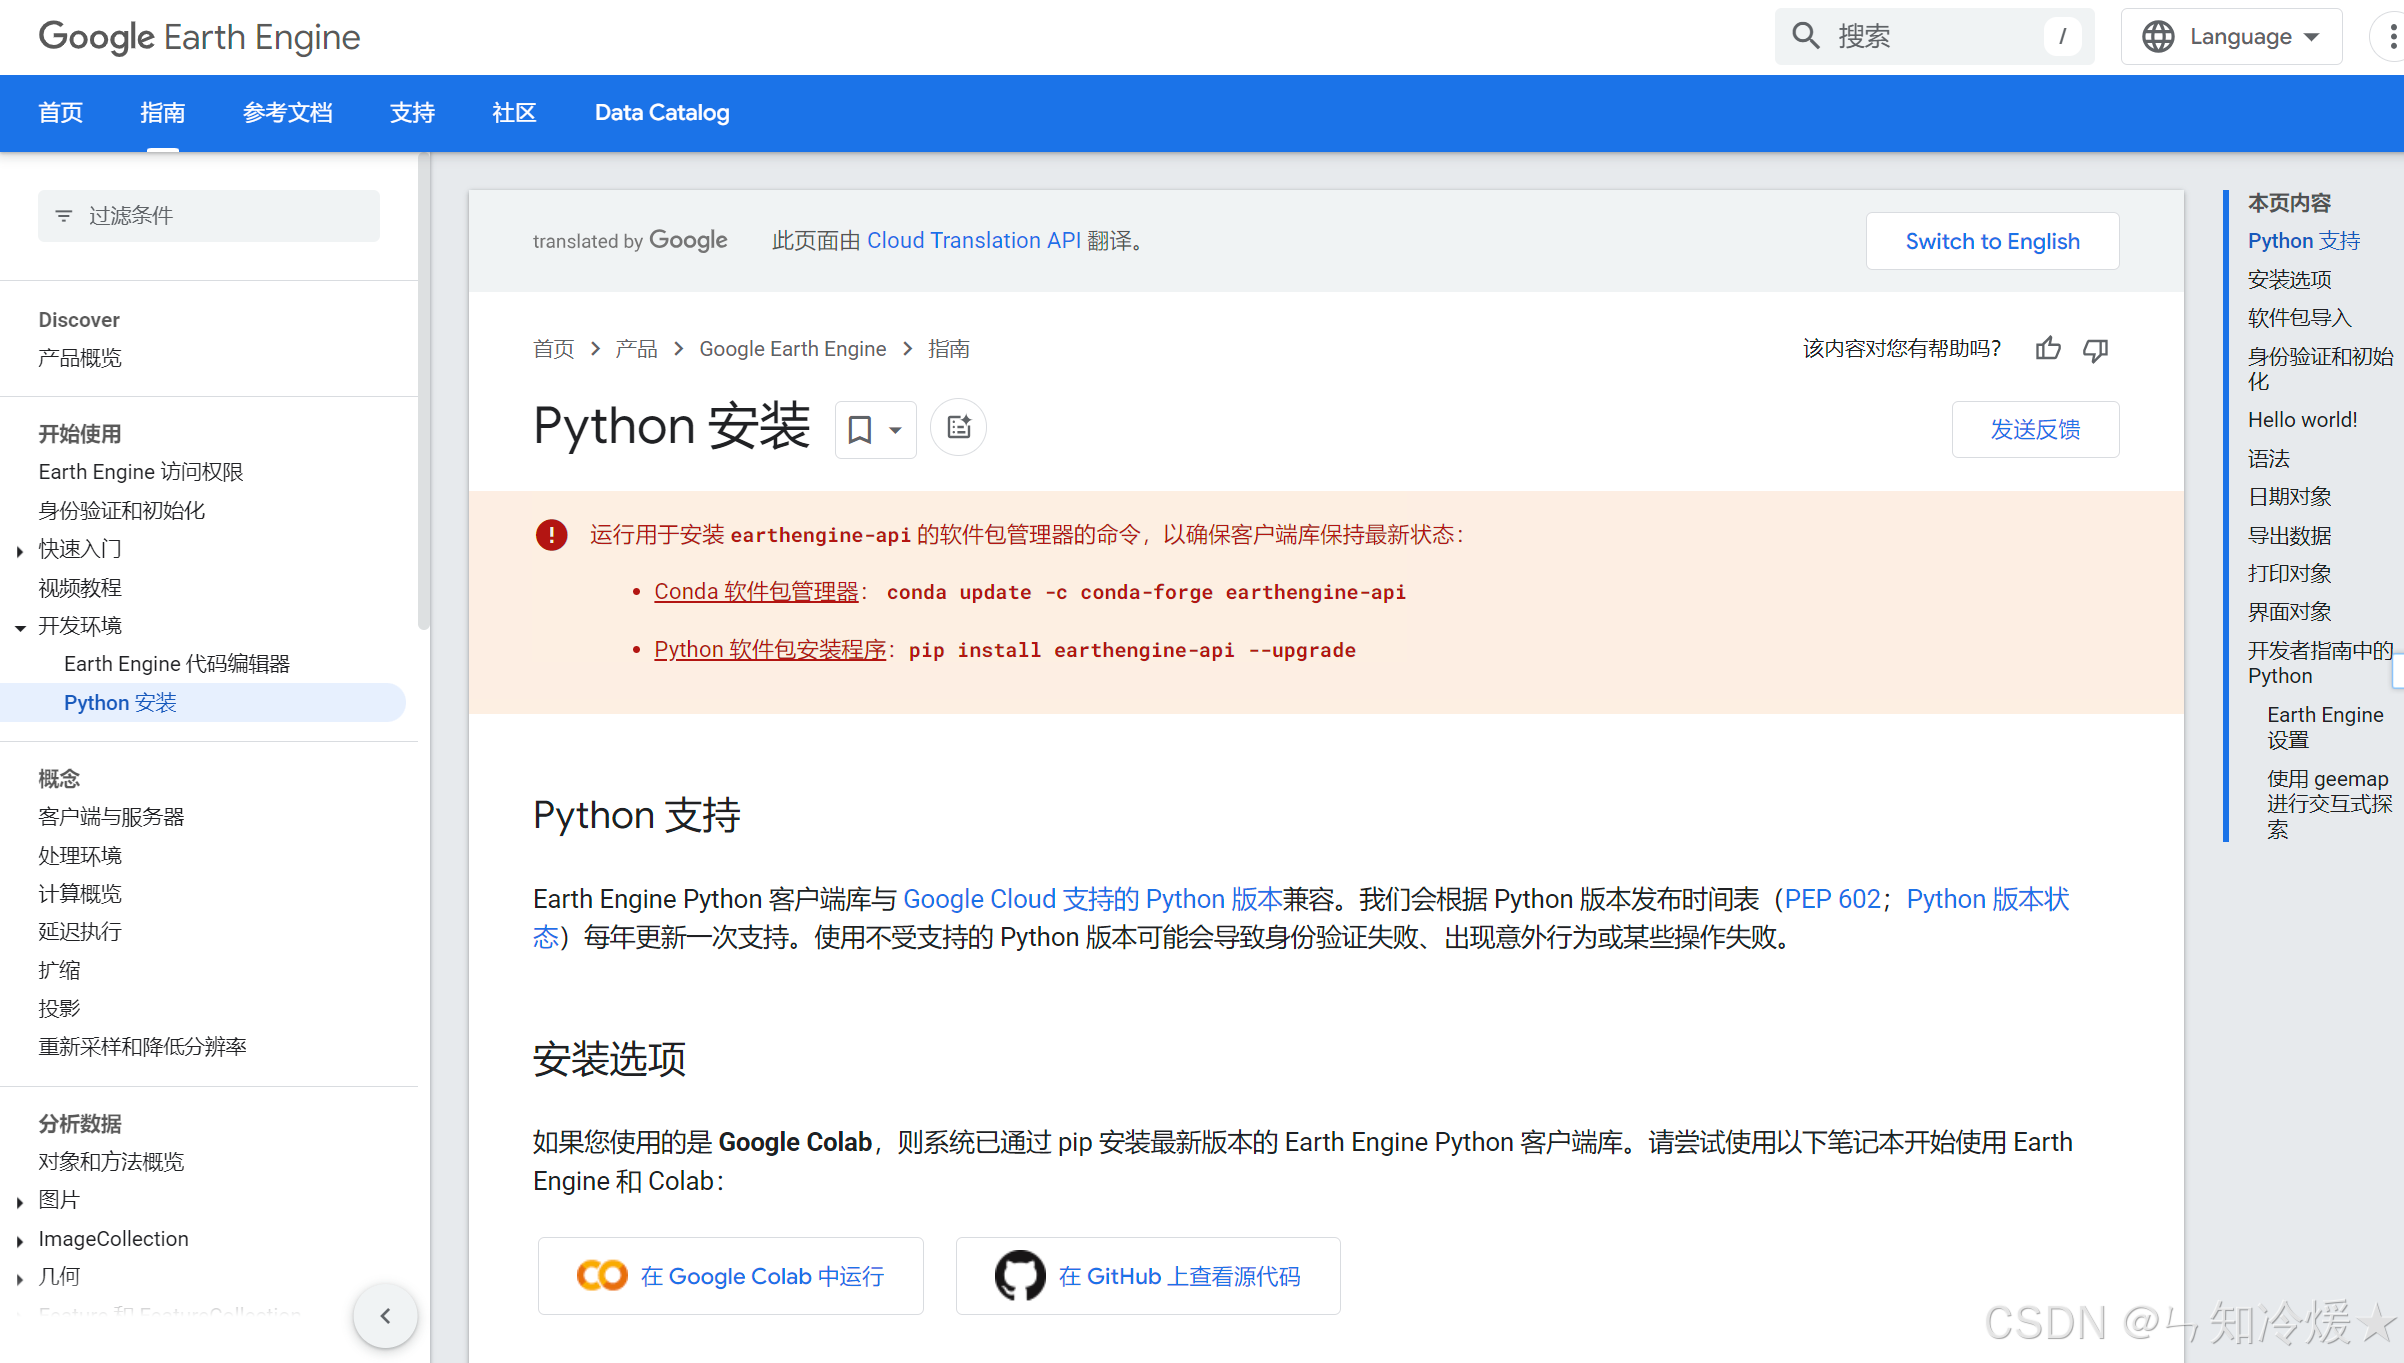This screenshot has height=1363, width=2404.
Task: Collapse sidebar with the chevron button
Action: 385,1316
